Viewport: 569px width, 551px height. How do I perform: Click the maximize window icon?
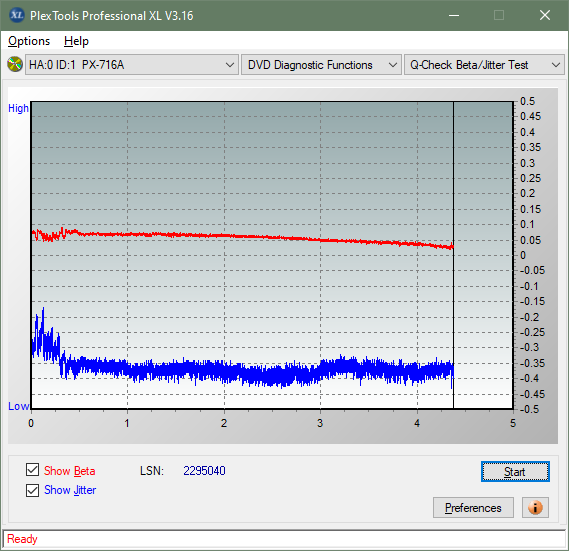click(x=499, y=16)
